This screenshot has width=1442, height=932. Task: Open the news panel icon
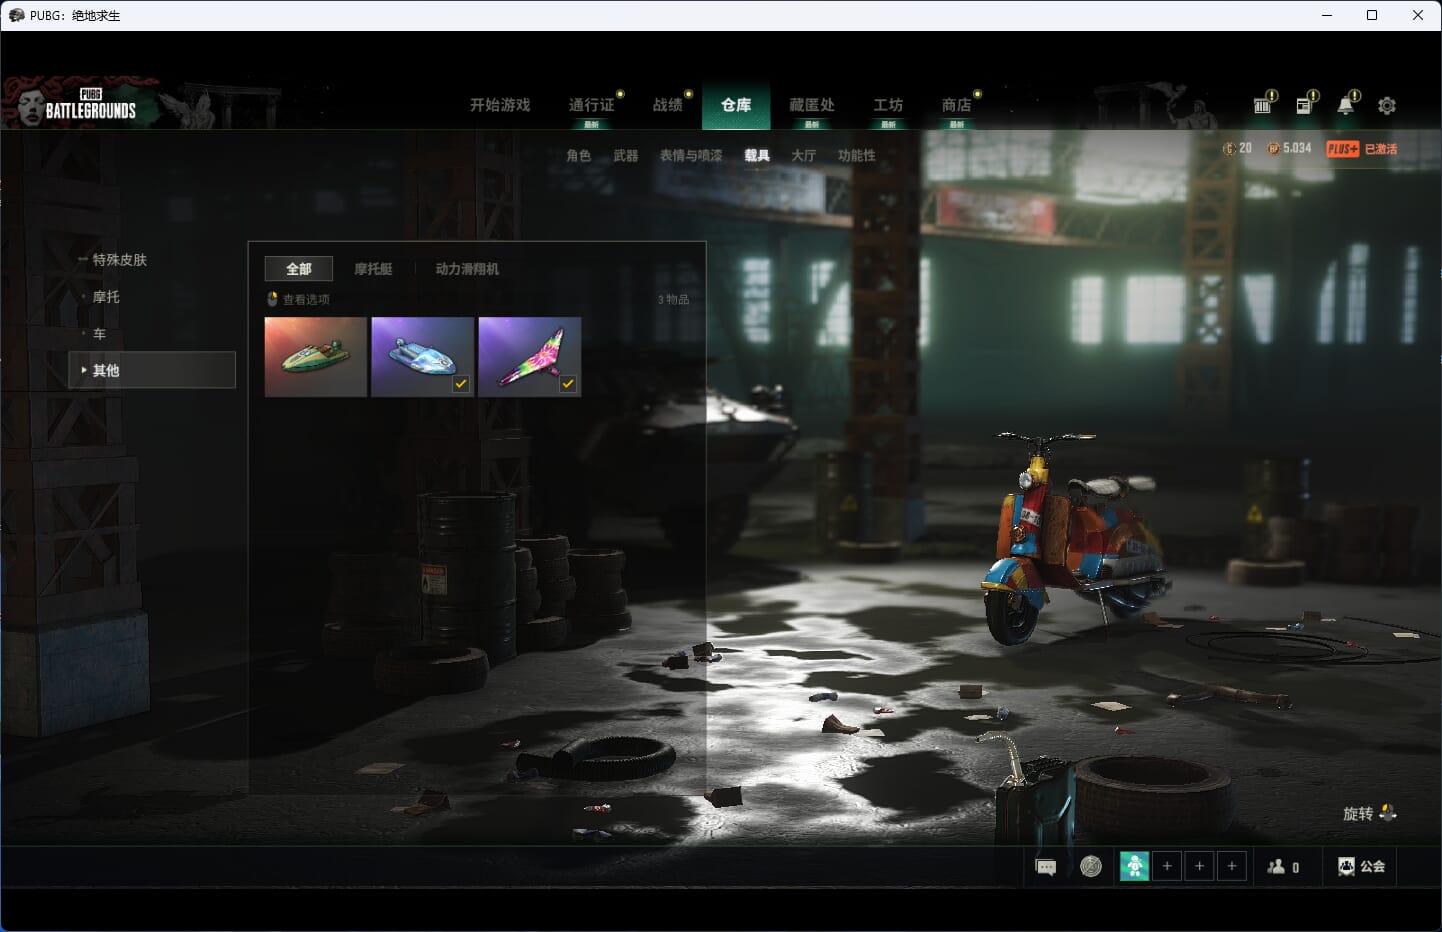1305,104
